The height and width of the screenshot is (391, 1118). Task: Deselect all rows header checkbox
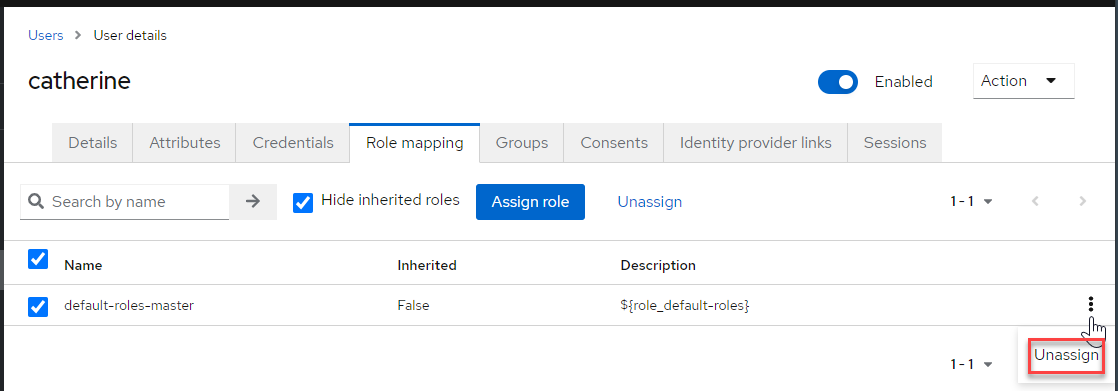(x=38, y=258)
